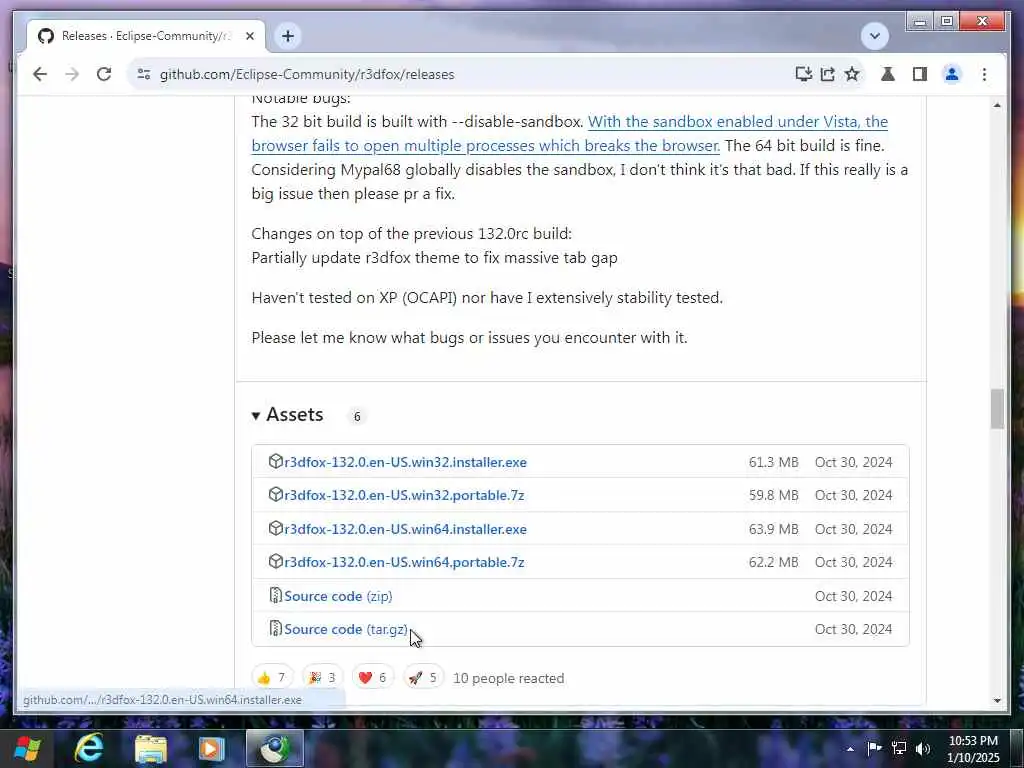View site information icon in address bar
1024x768 pixels.
pyautogui.click(x=144, y=74)
